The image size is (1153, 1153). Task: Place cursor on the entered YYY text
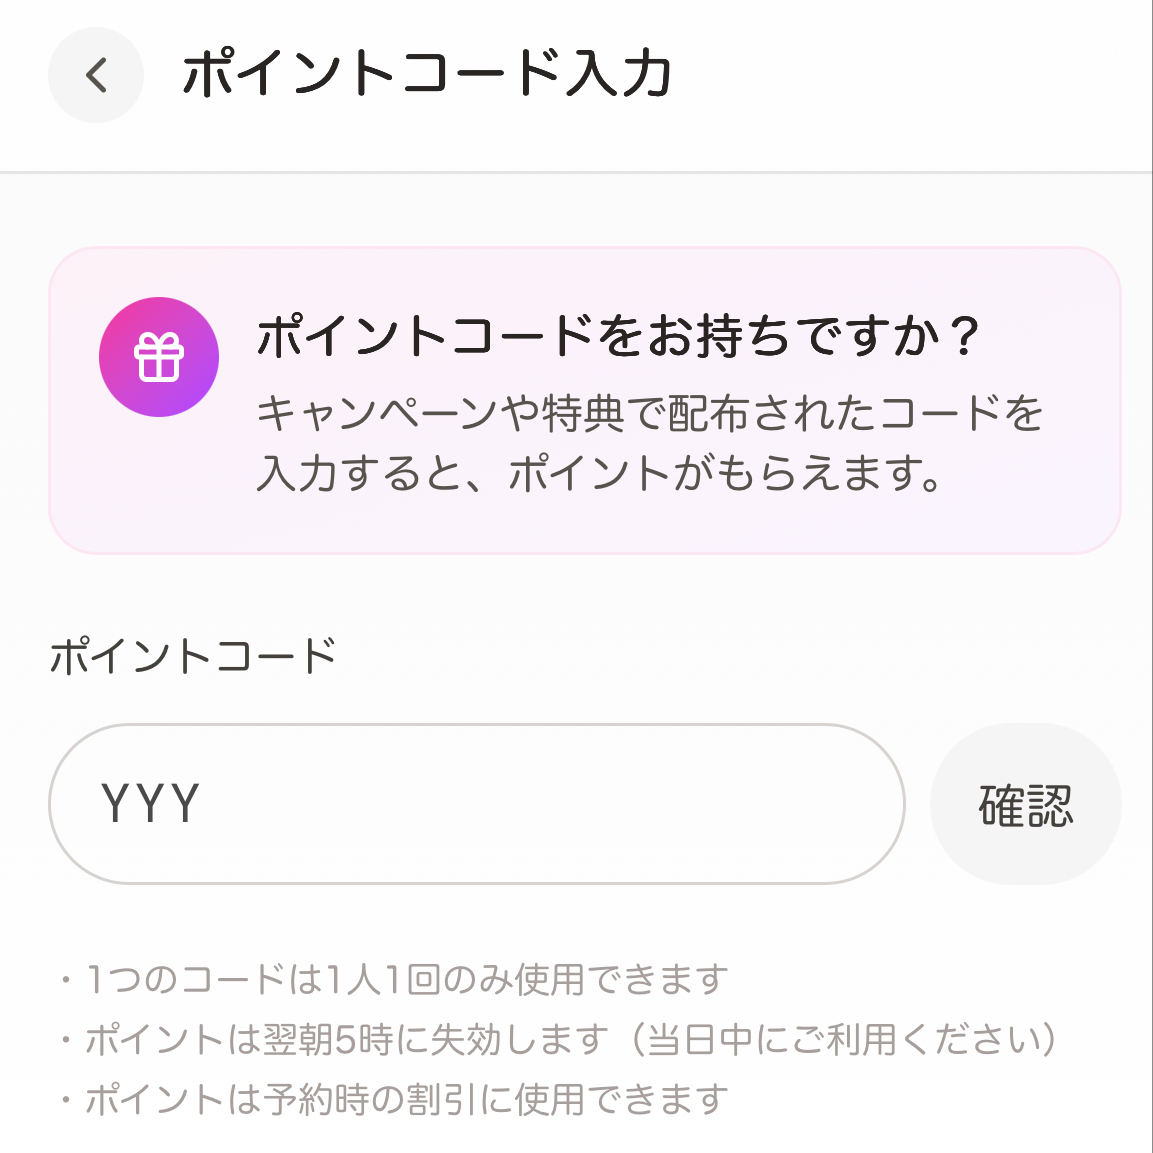[x=151, y=804]
